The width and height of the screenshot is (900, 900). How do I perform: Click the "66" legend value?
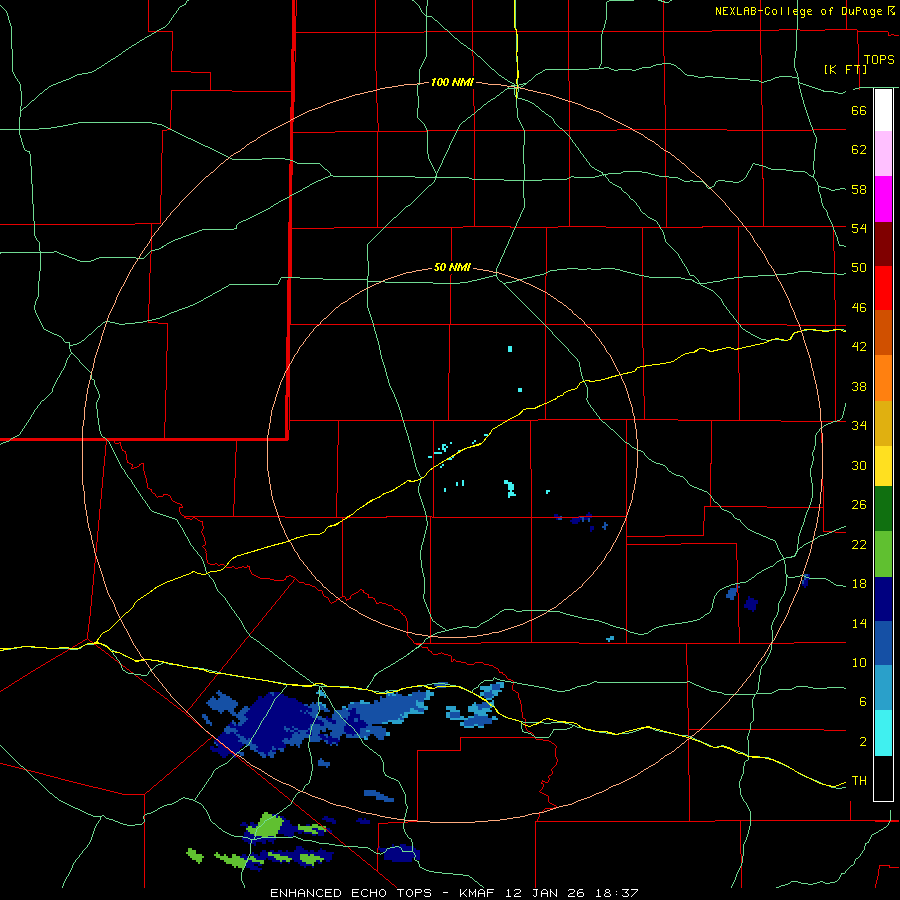coord(859,110)
